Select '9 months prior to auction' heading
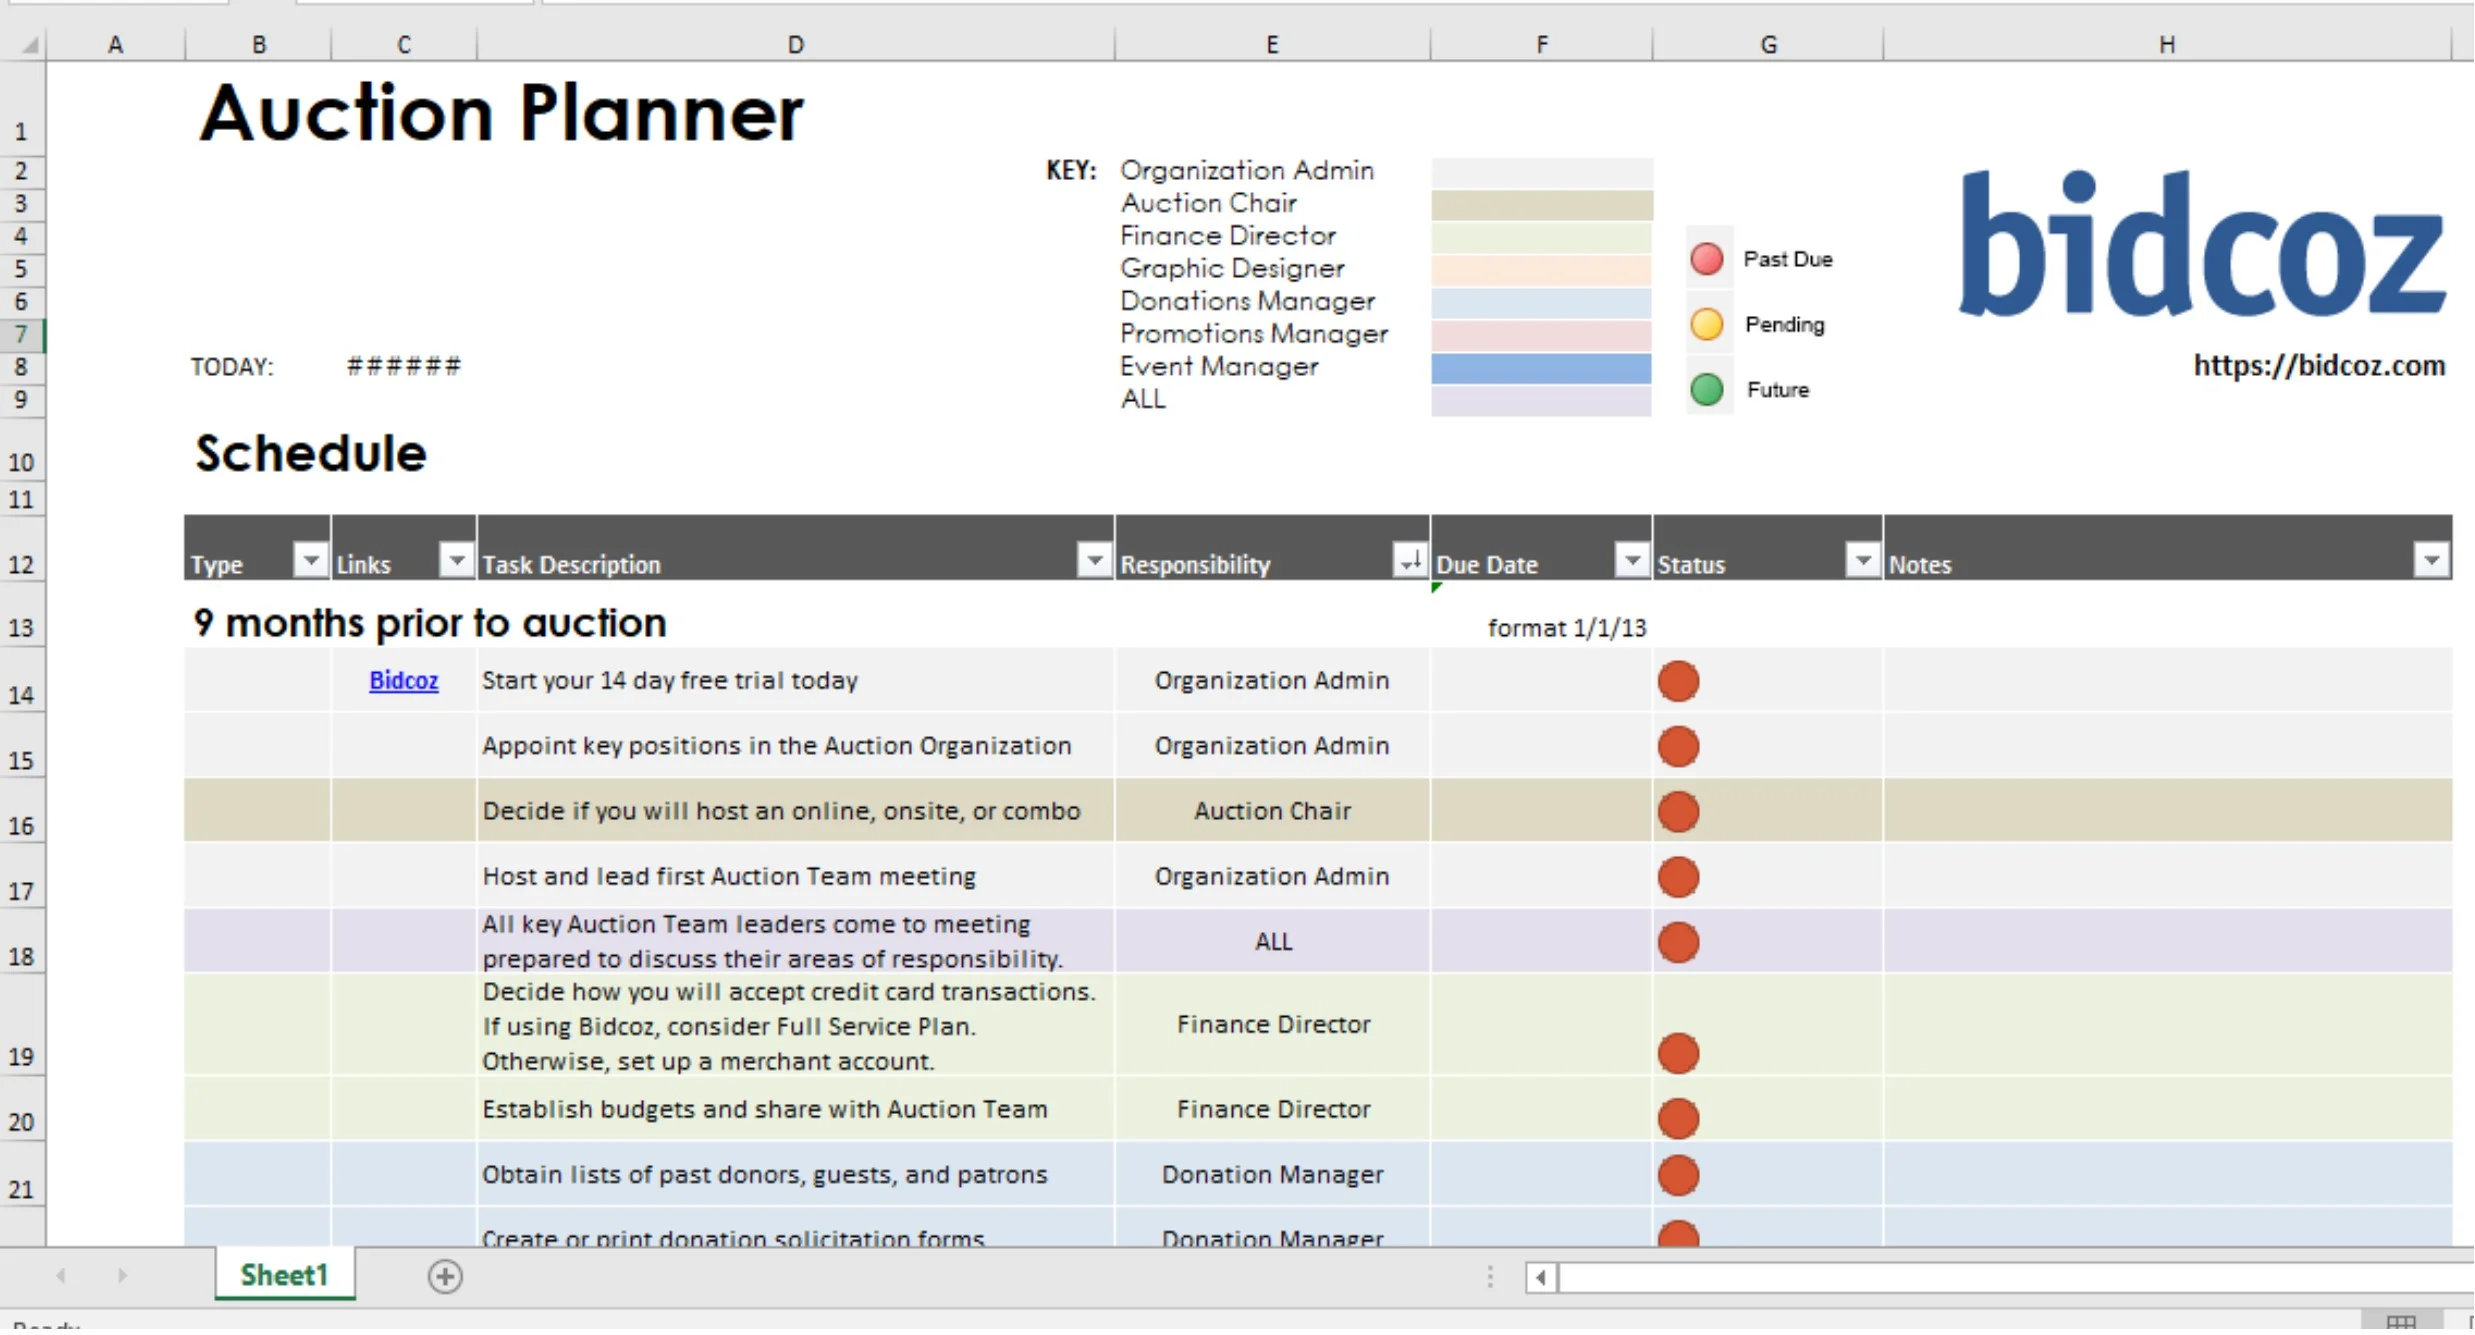The width and height of the screenshot is (2475, 1335). 430,625
